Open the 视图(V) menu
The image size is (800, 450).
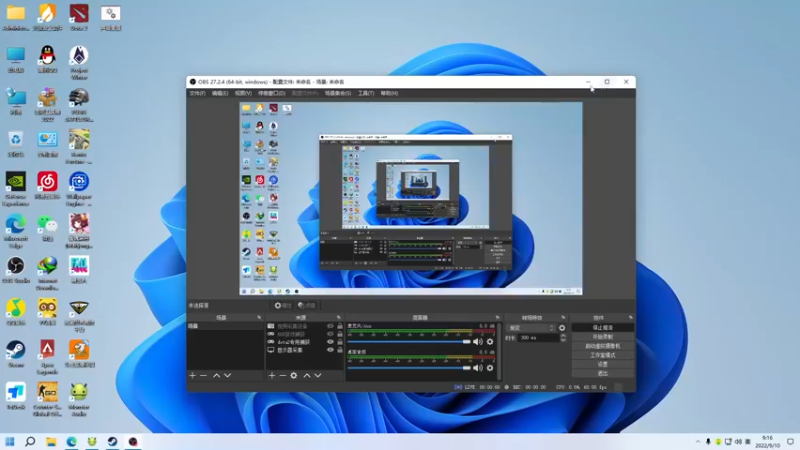click(x=243, y=93)
